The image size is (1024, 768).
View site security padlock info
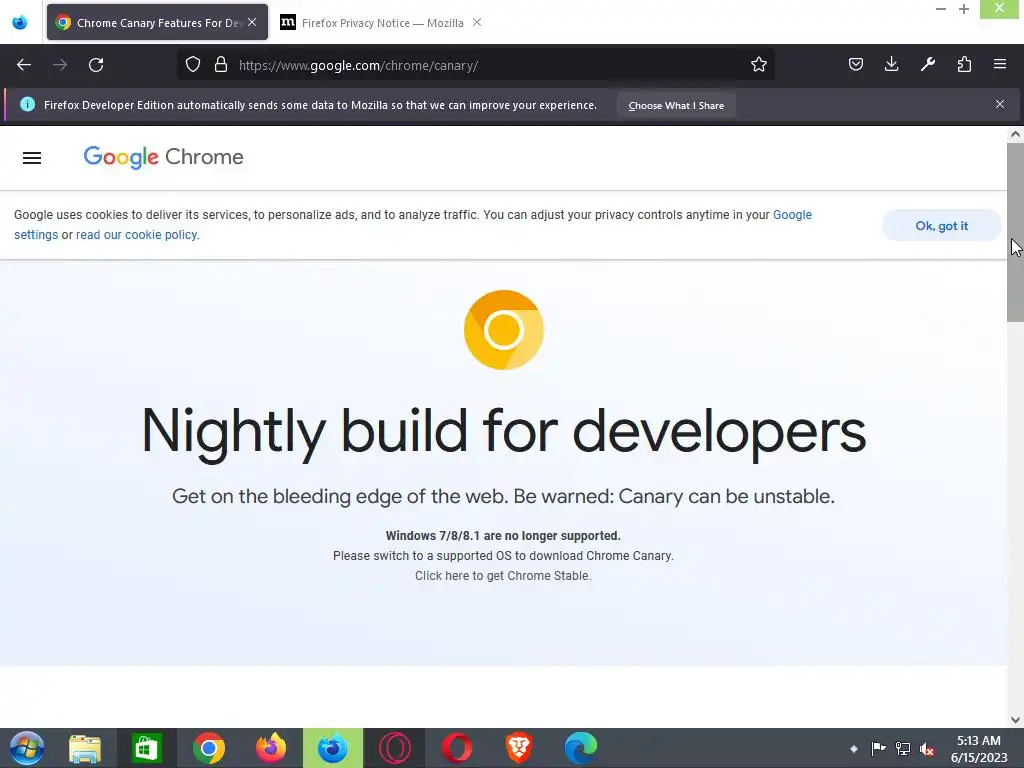[221, 65]
